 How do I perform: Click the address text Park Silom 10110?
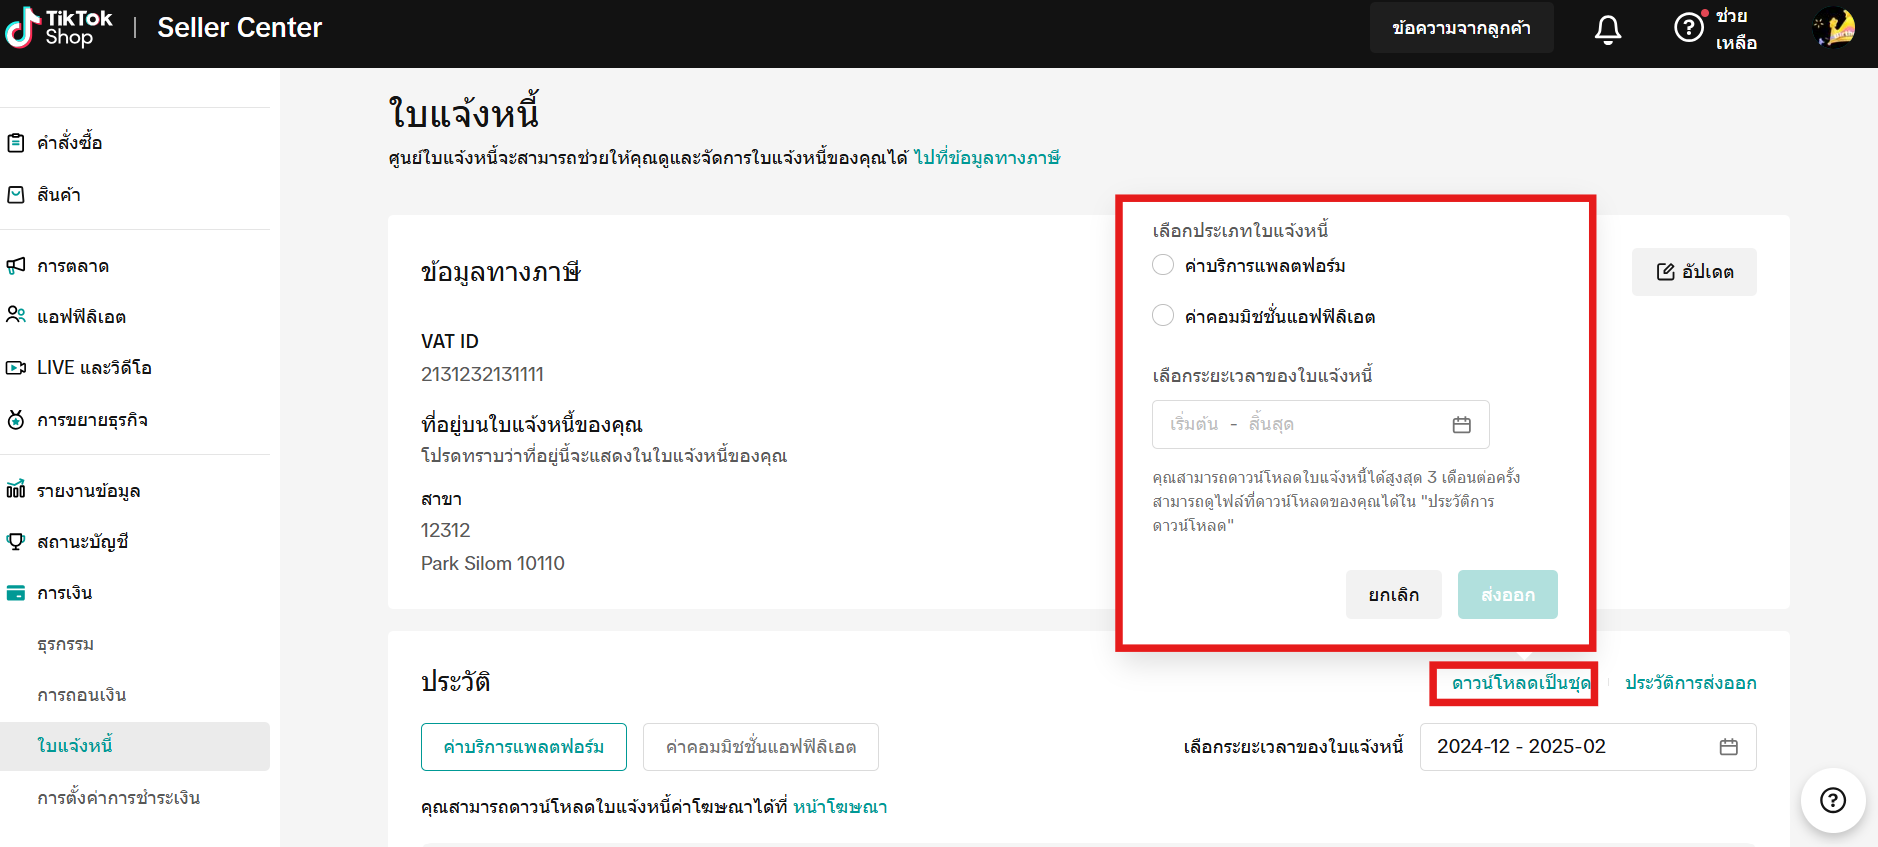tap(493, 563)
